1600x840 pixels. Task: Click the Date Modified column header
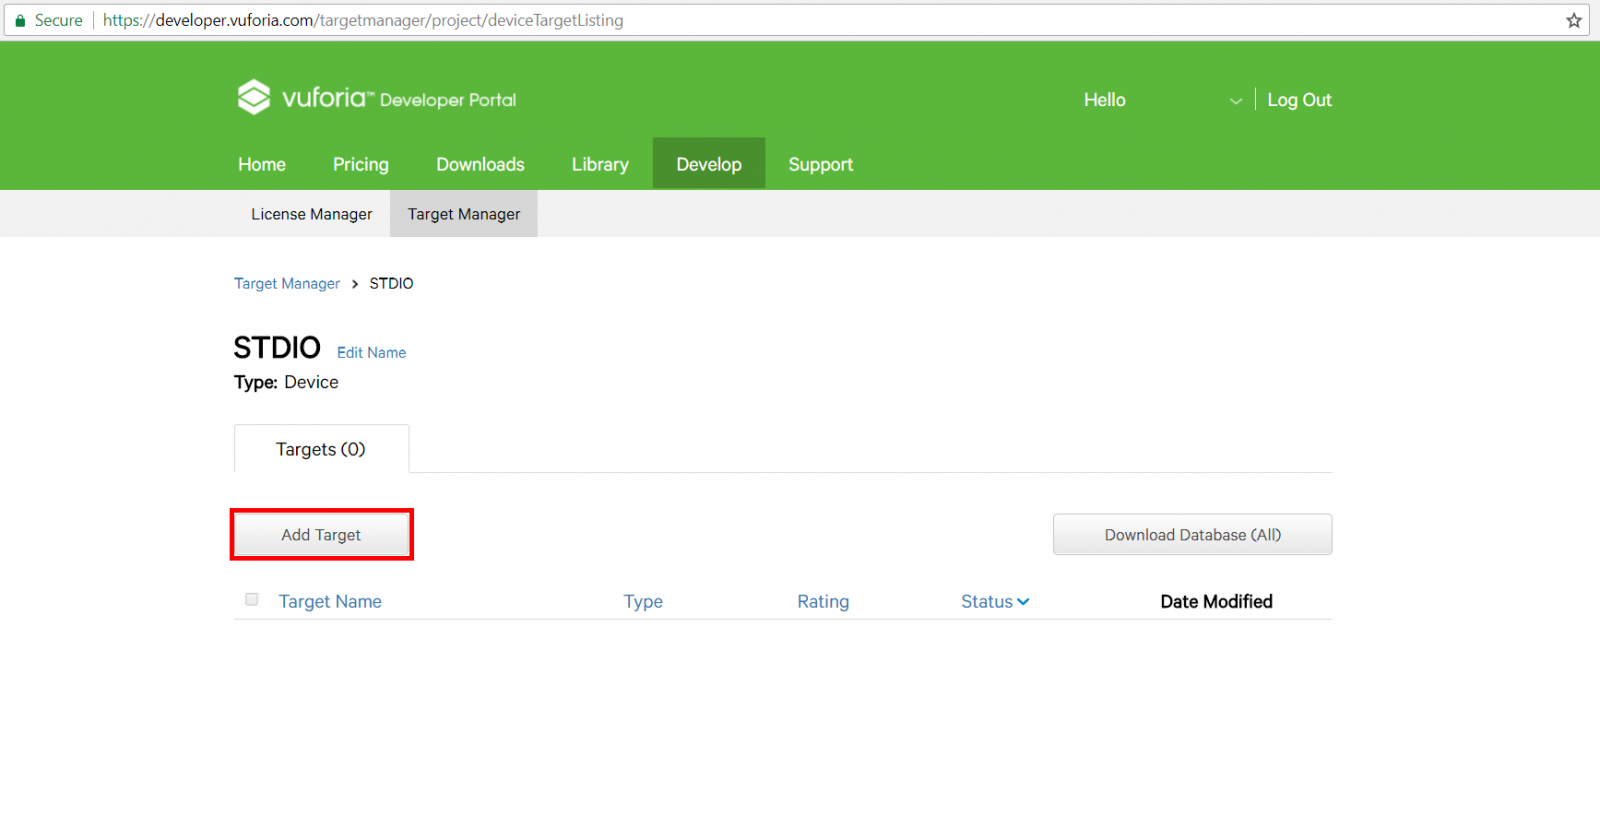coord(1216,601)
